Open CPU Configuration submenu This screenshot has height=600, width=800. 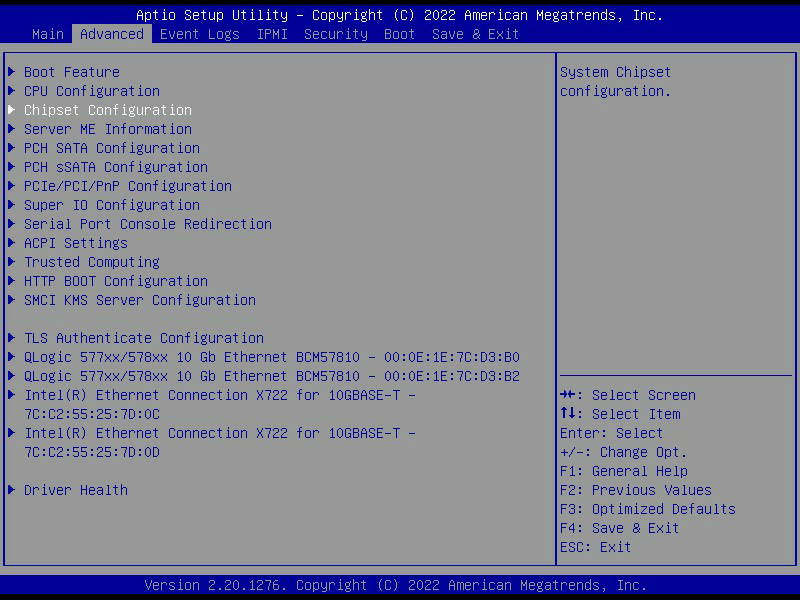92,91
